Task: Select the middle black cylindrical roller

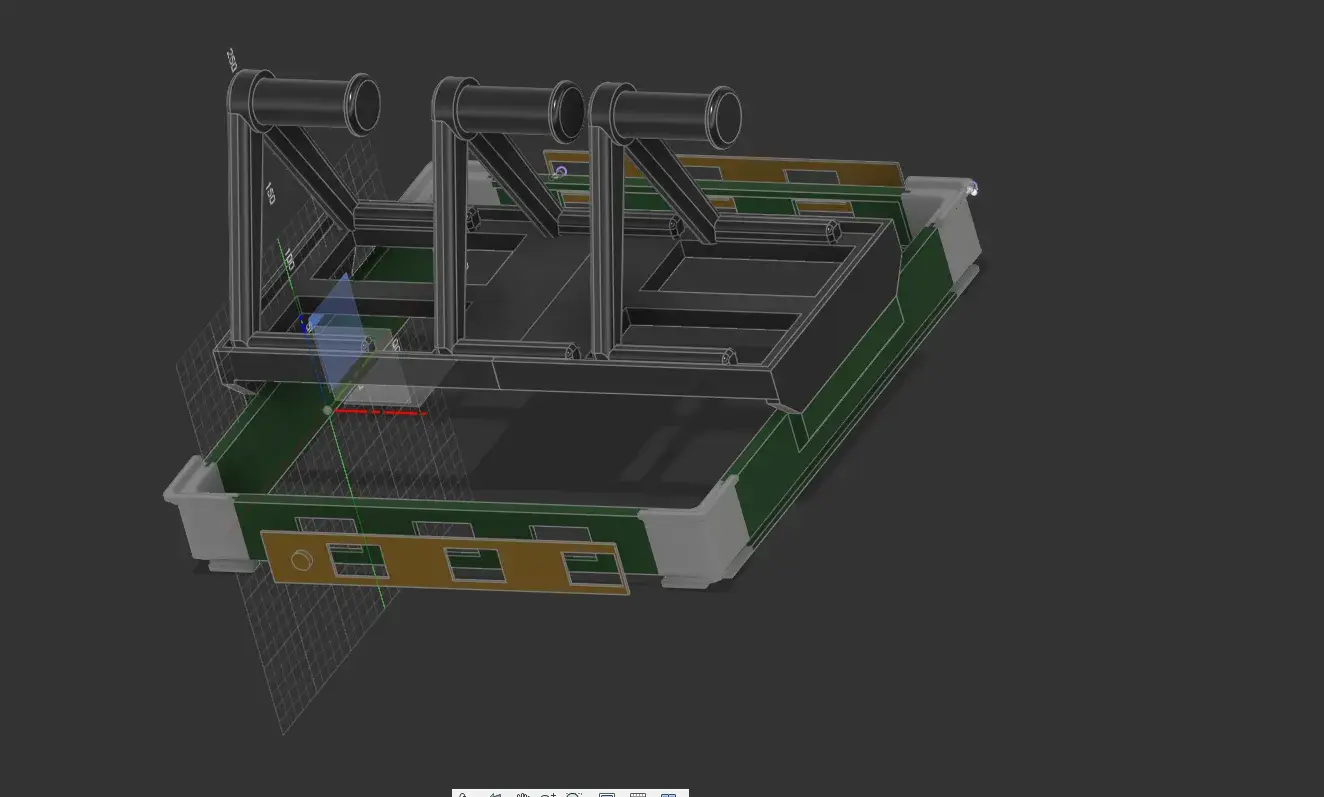Action: coord(517,106)
